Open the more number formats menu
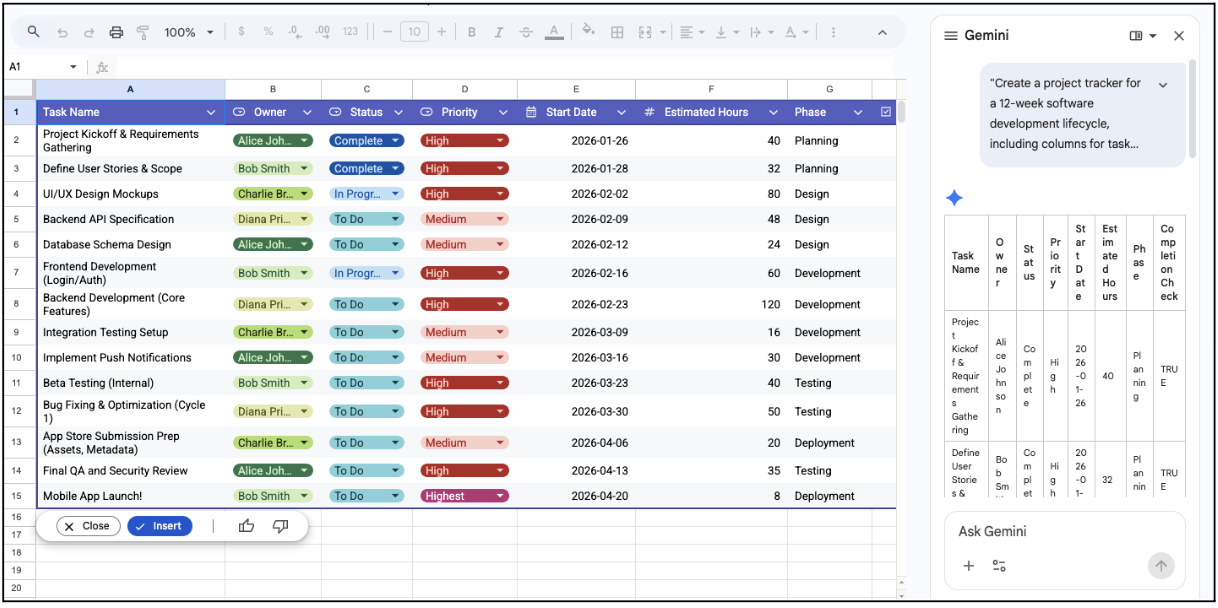 (x=349, y=31)
